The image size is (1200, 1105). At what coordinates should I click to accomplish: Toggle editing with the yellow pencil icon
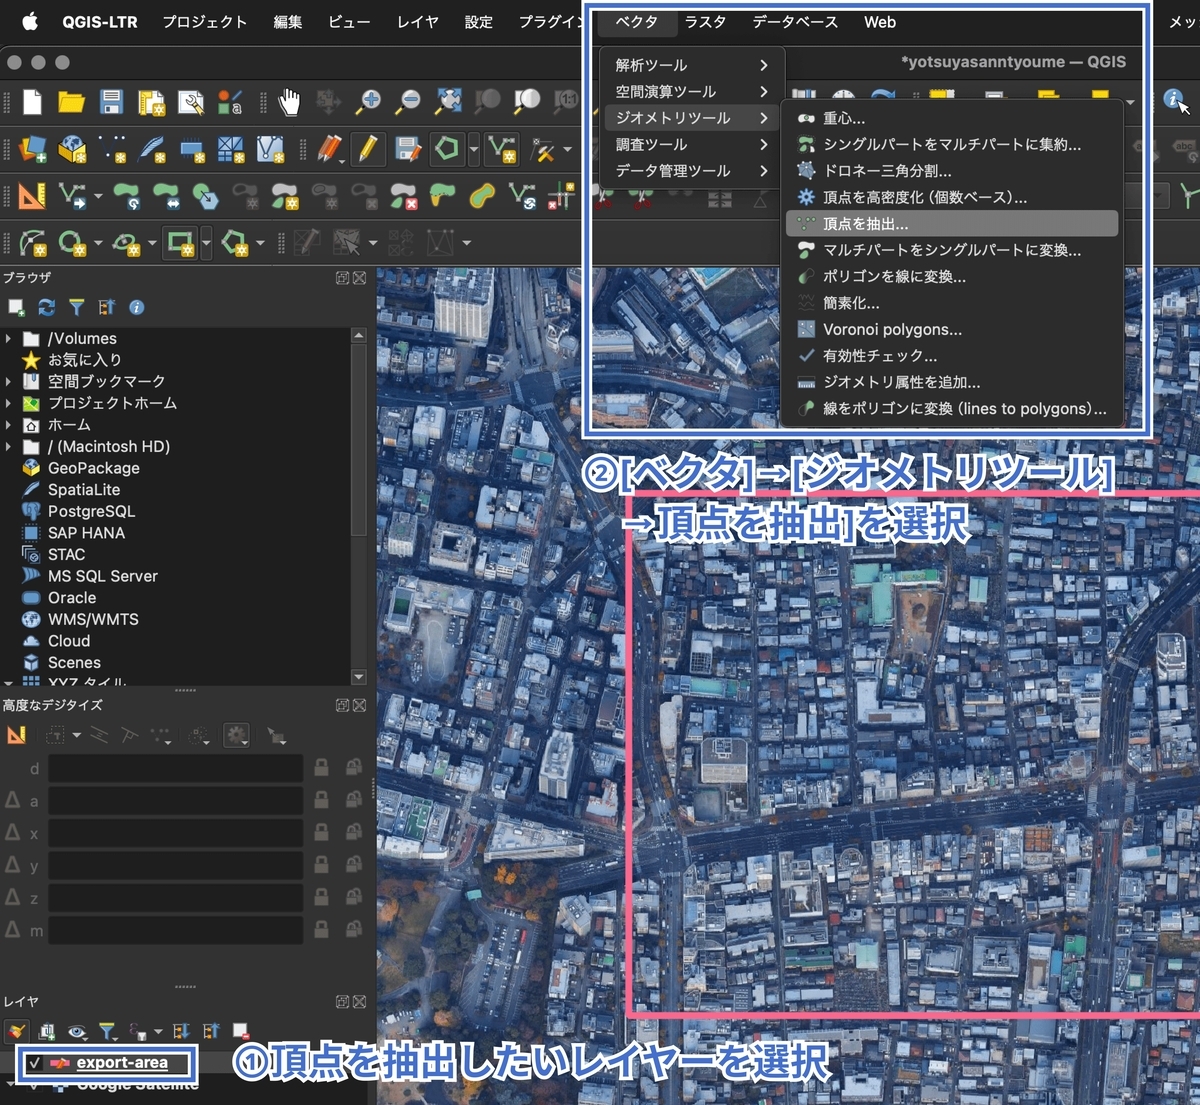[367, 149]
